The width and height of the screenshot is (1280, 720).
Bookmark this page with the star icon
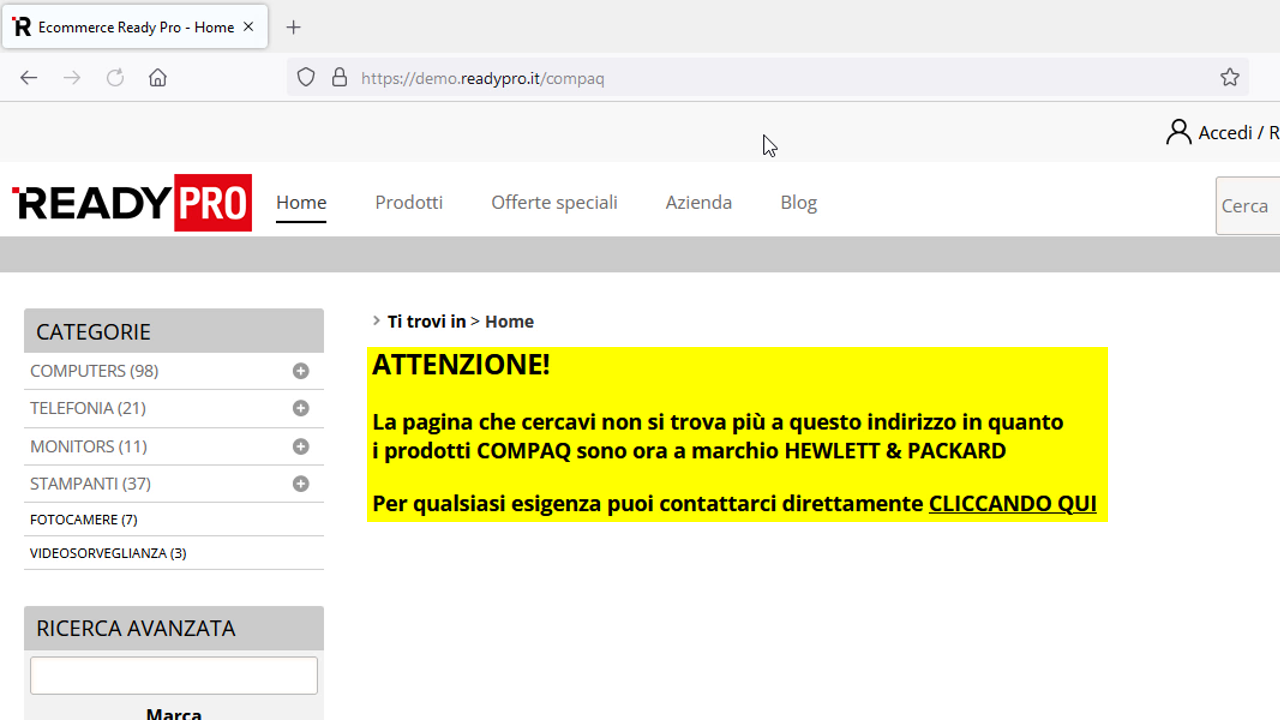[x=1230, y=78]
